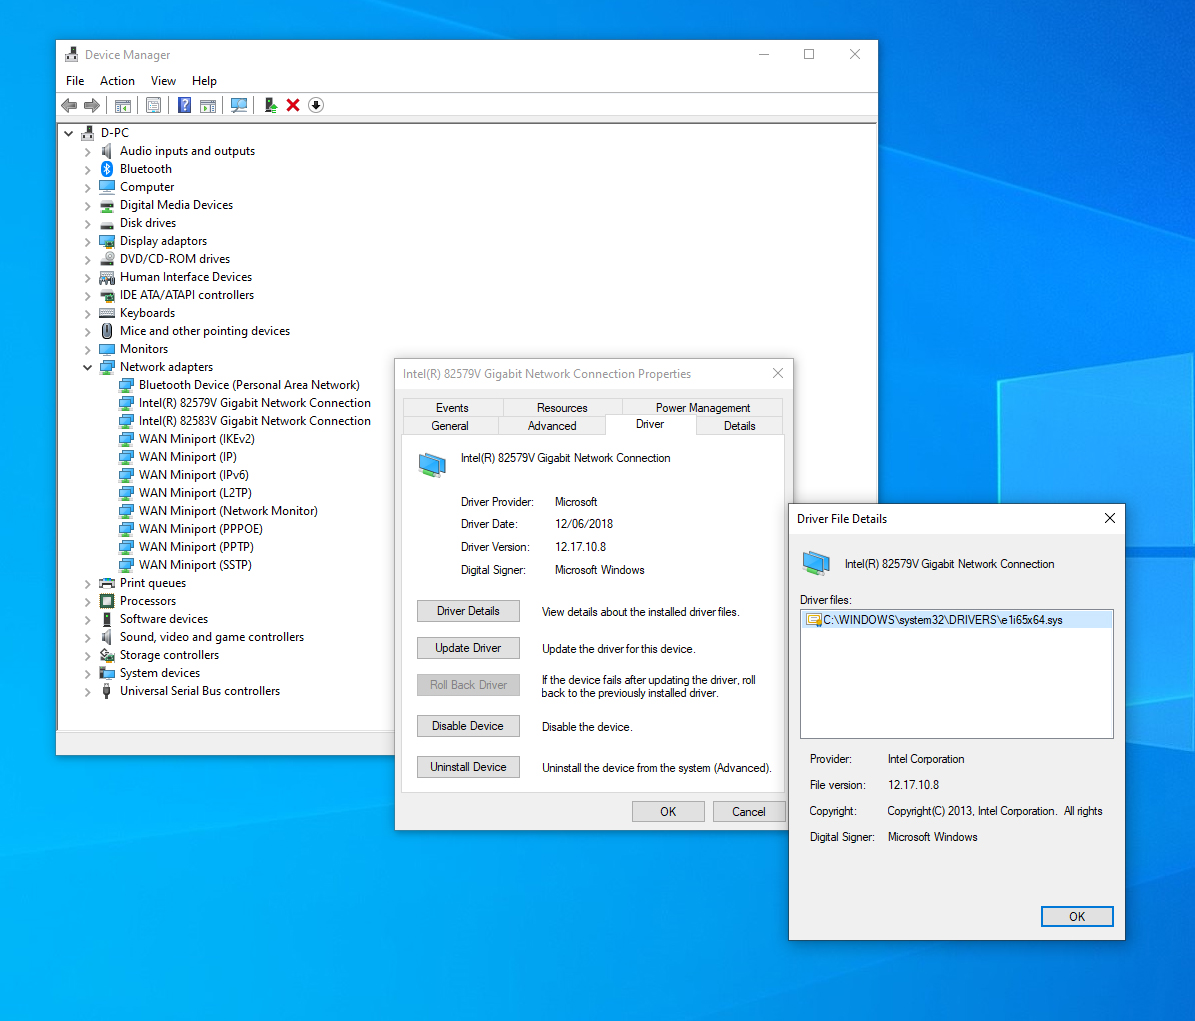1195x1021 pixels.
Task: Switch to the Details tab
Action: 739,426
